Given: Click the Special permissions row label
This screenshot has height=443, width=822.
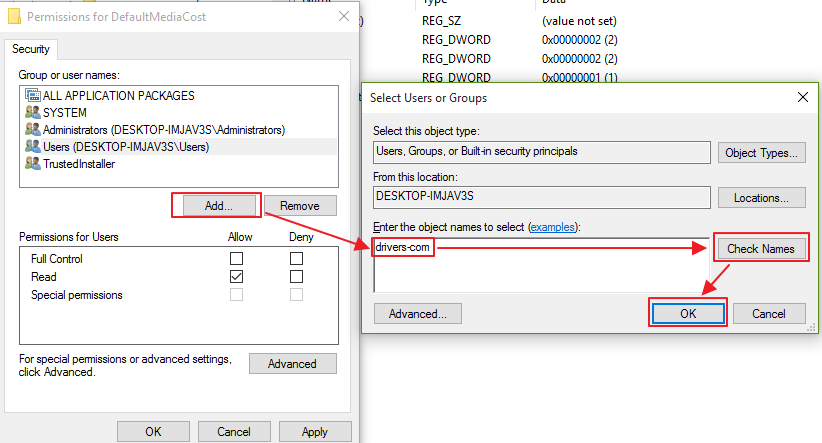Looking at the screenshot, I should (x=77, y=295).
